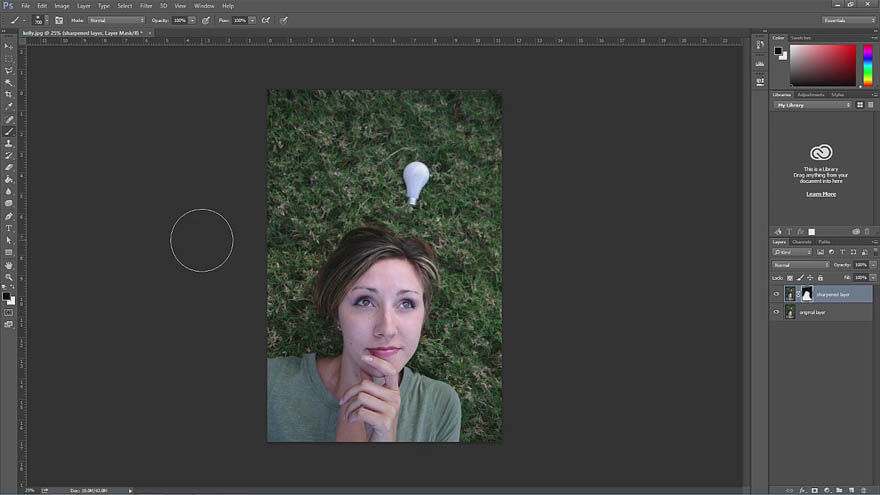Image resolution: width=880 pixels, height=495 pixels.
Task: Enable airbrush mode in options bar
Action: (x=265, y=20)
